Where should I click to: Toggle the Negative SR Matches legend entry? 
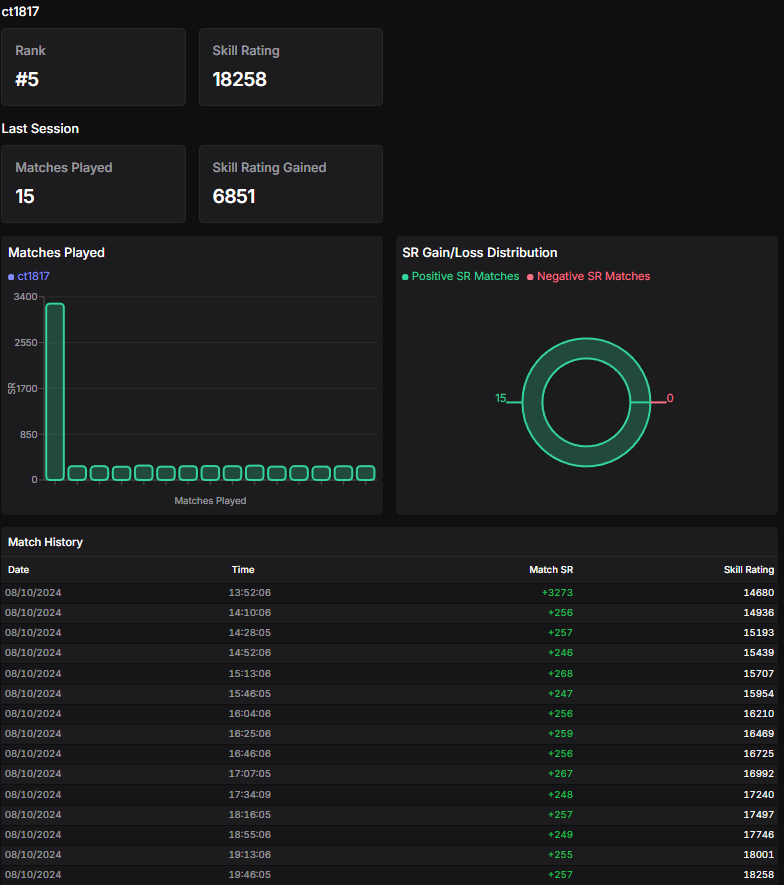tap(589, 276)
